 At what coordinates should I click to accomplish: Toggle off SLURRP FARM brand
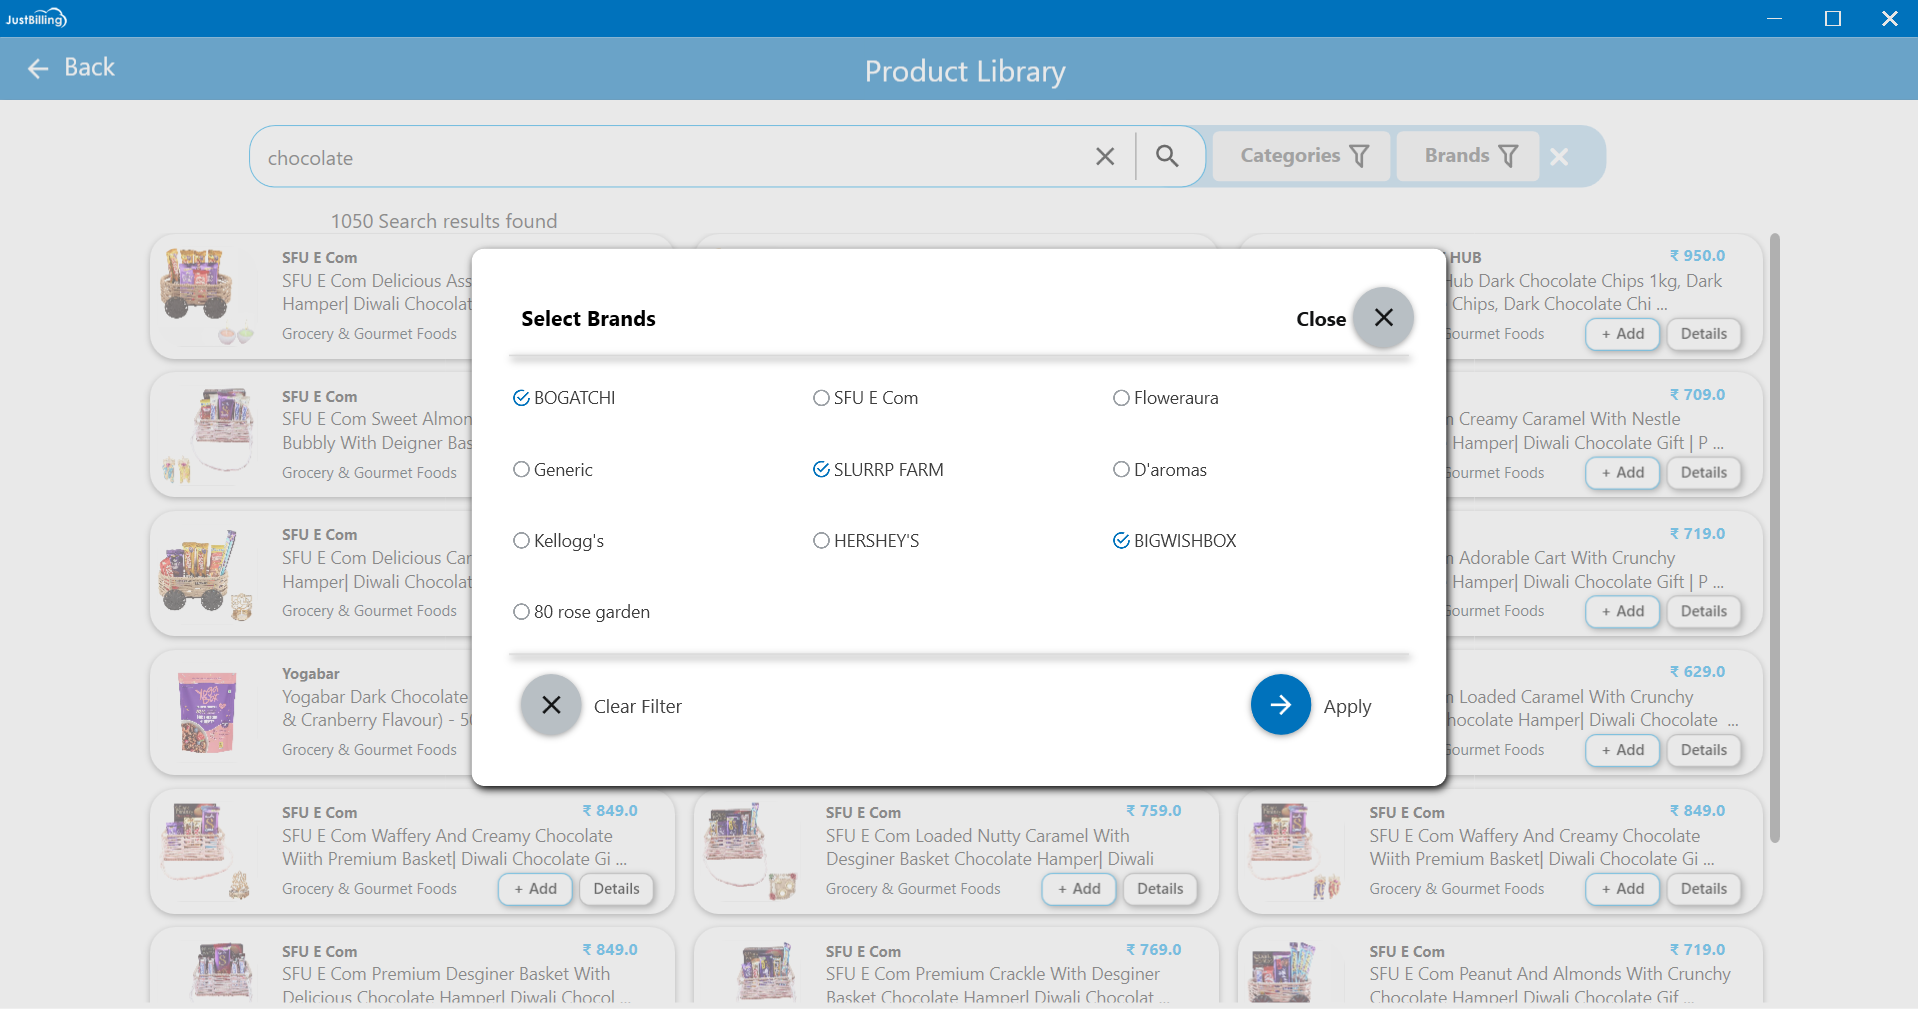pos(821,470)
